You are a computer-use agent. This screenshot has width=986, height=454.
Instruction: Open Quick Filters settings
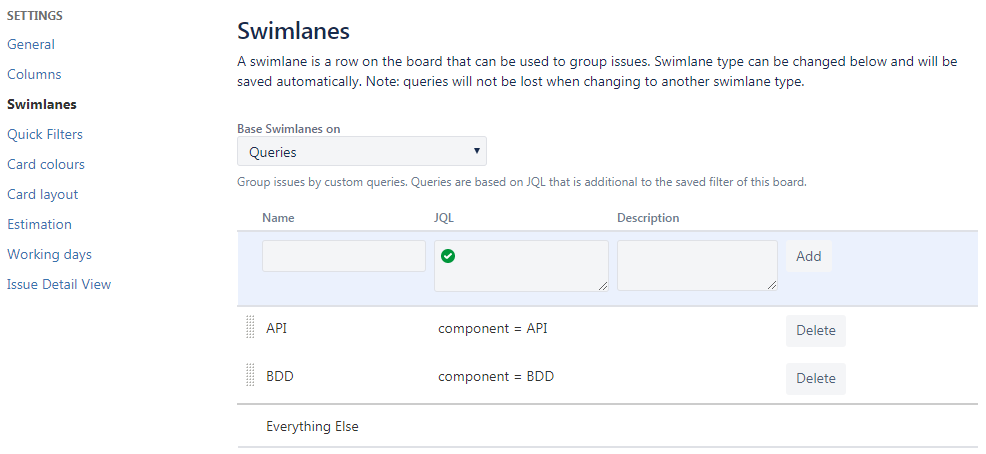(45, 134)
